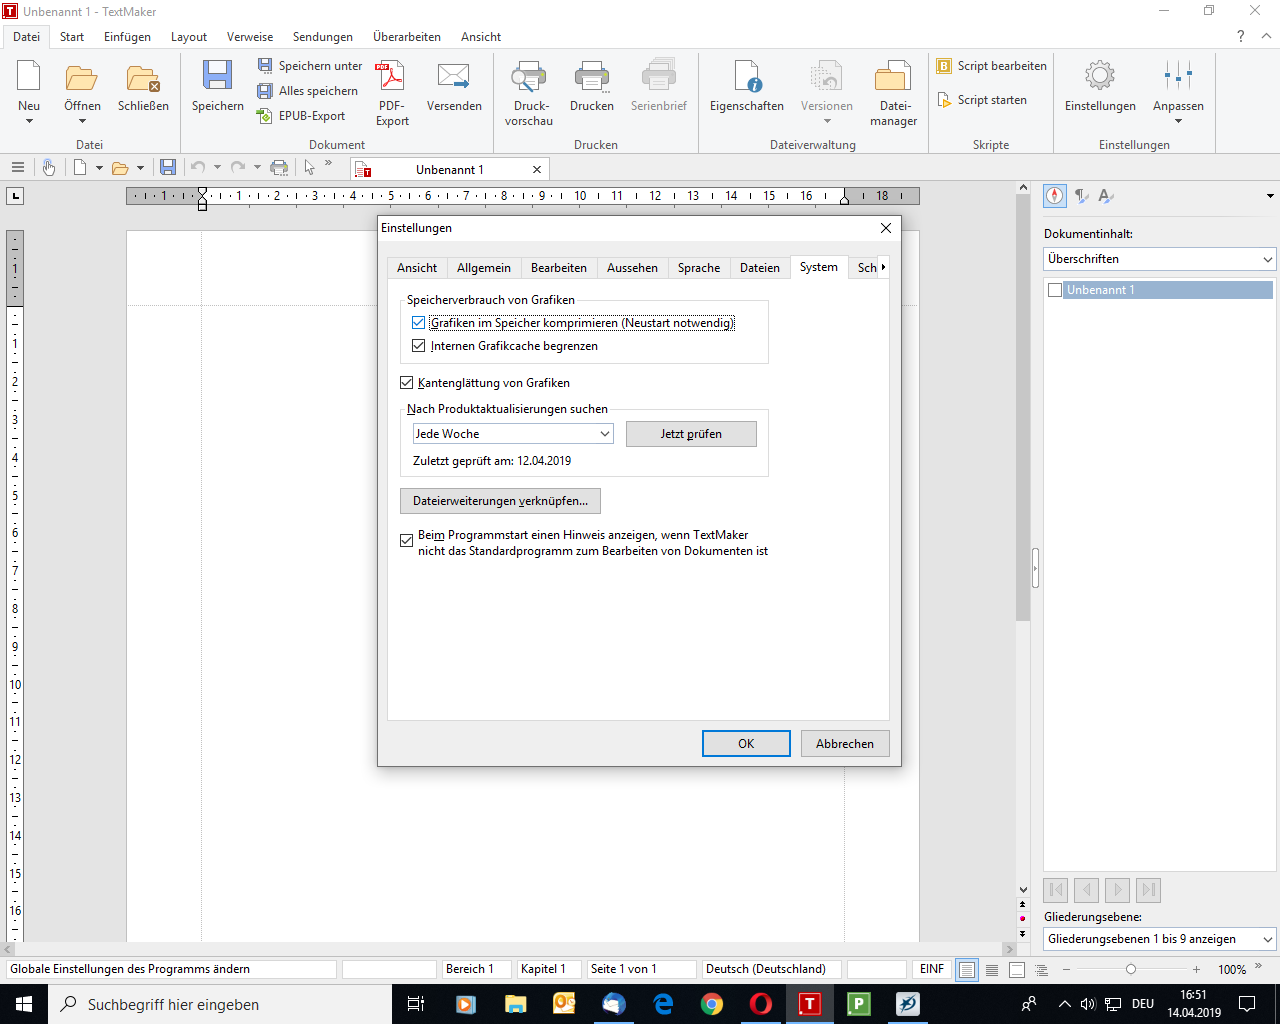This screenshot has height=1024, width=1280.
Task: Click the zoom minus button in status bar
Action: click(1066, 969)
